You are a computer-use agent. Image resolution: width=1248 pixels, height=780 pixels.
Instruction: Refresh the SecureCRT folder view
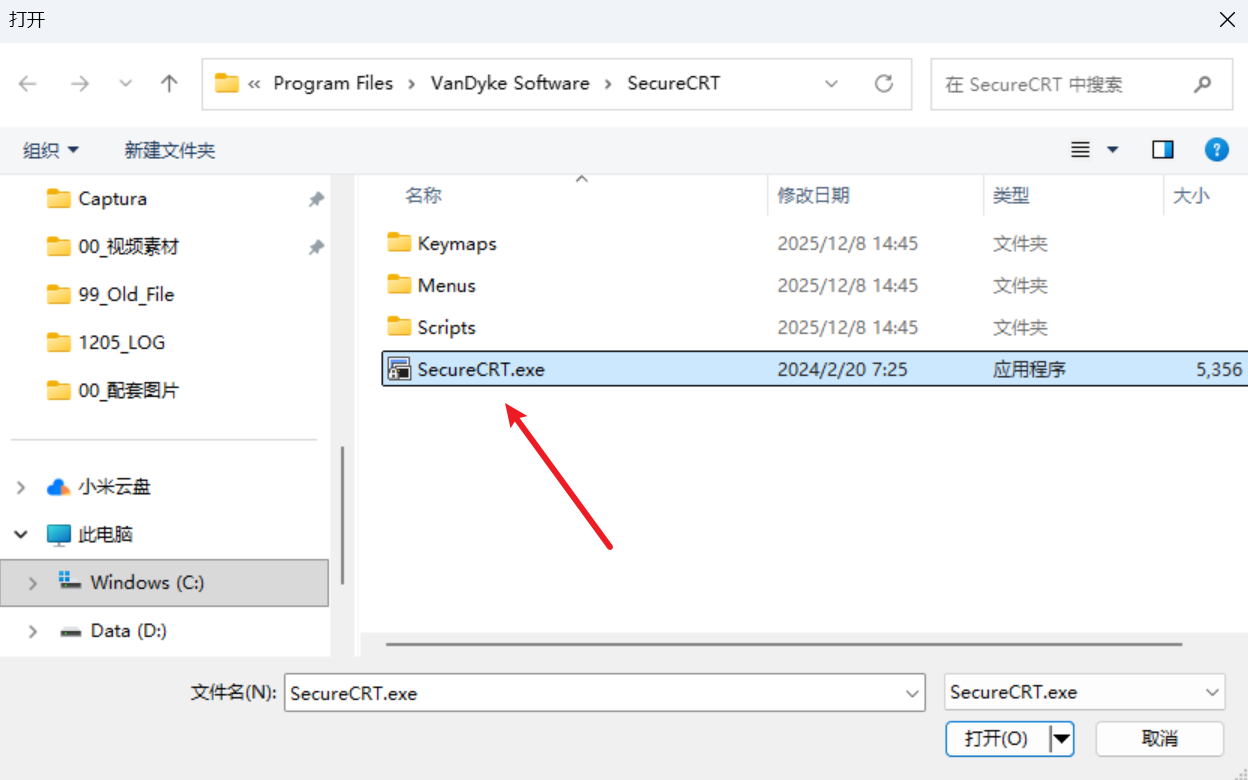[x=883, y=84]
